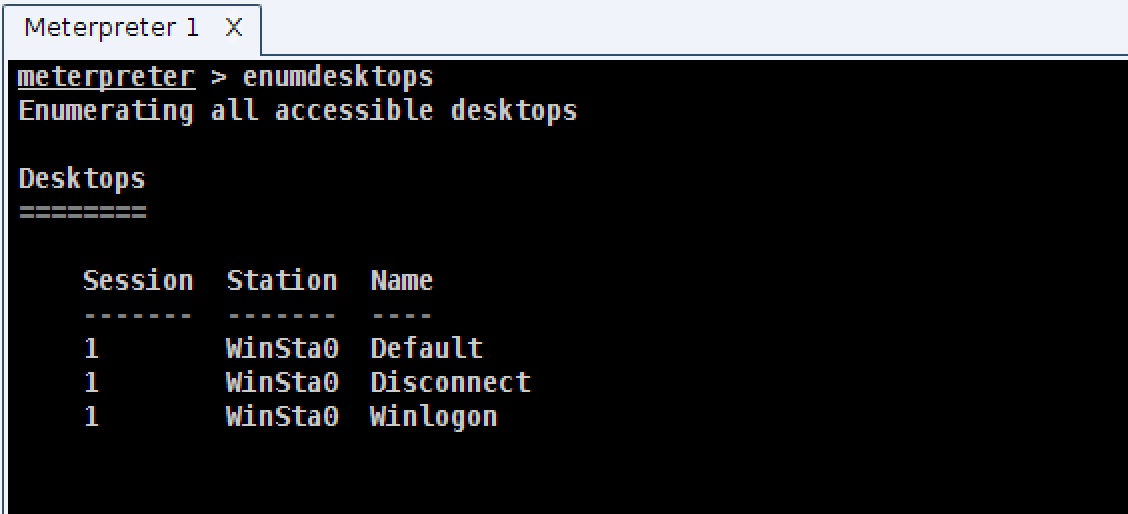The width and height of the screenshot is (1128, 514).
Task: Select the Disconnect desktop name
Action: (450, 382)
